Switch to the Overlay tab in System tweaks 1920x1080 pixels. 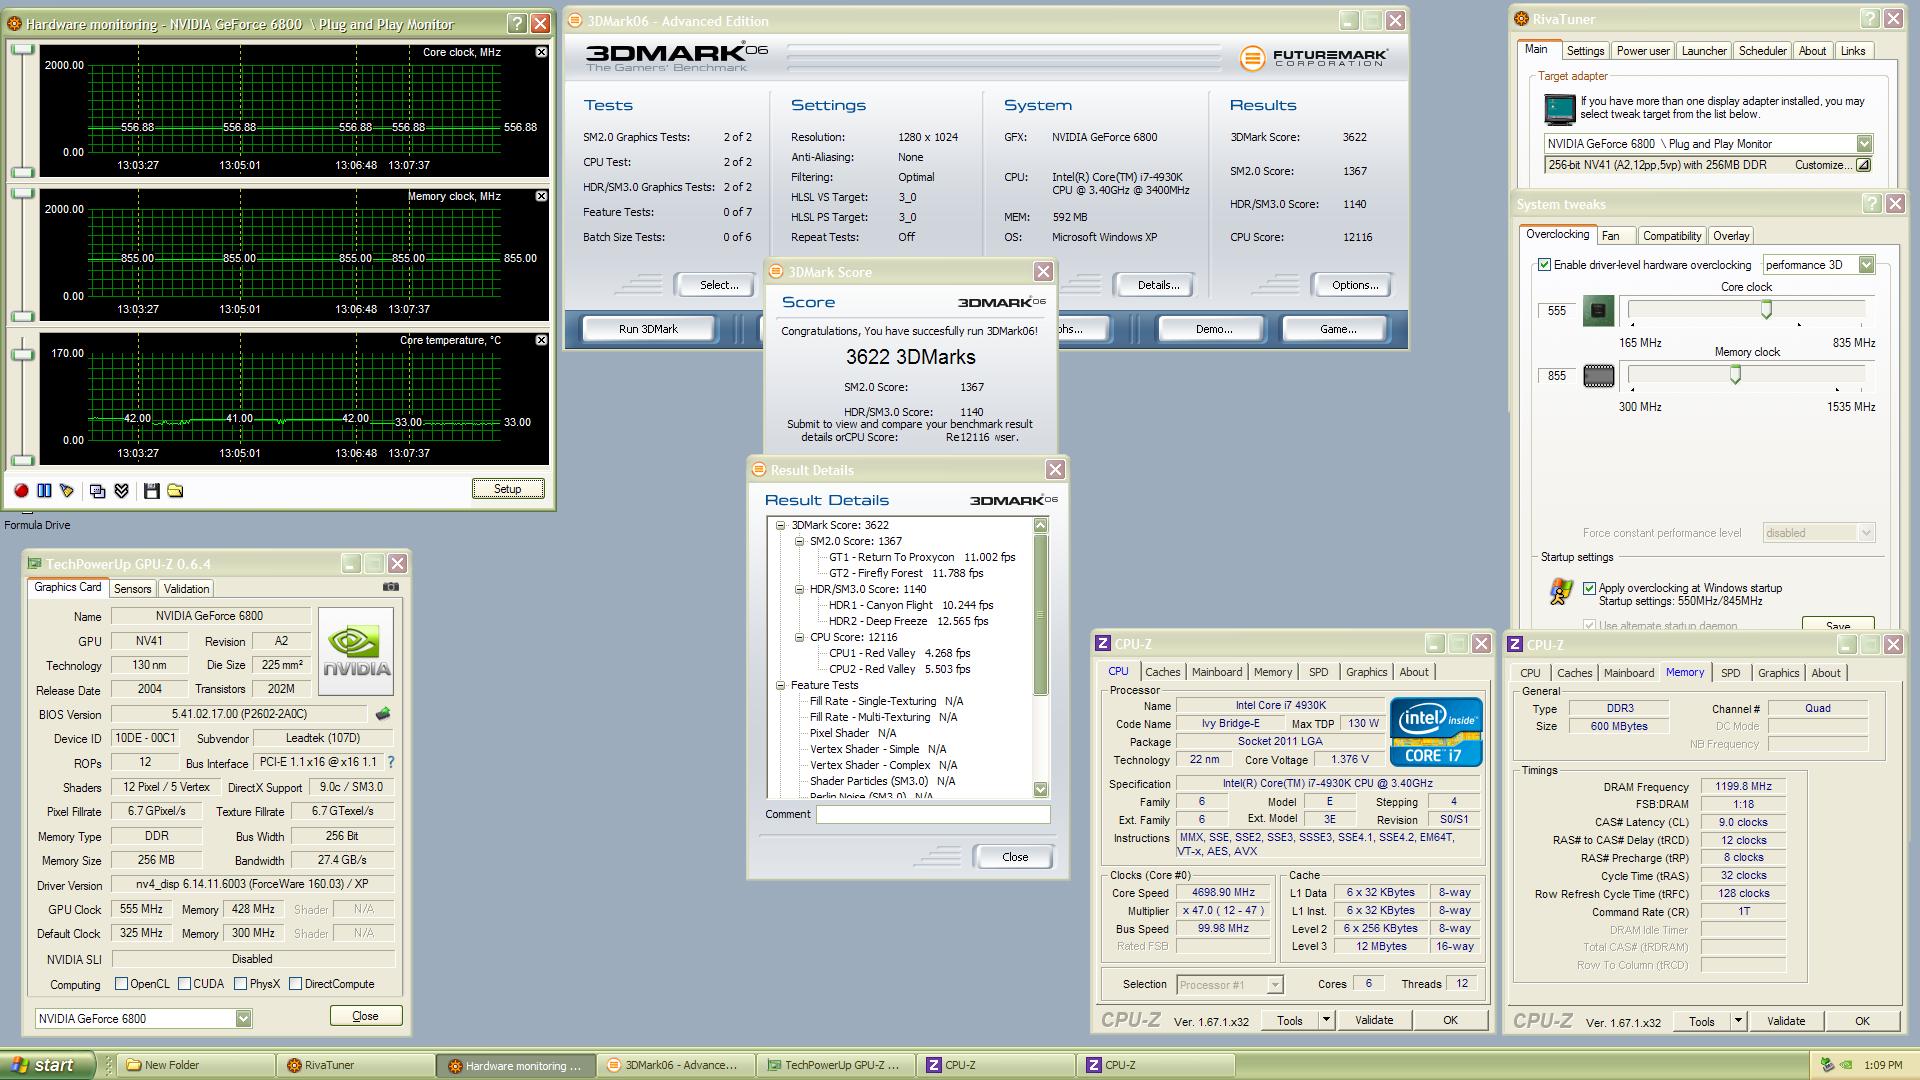pos(1731,236)
